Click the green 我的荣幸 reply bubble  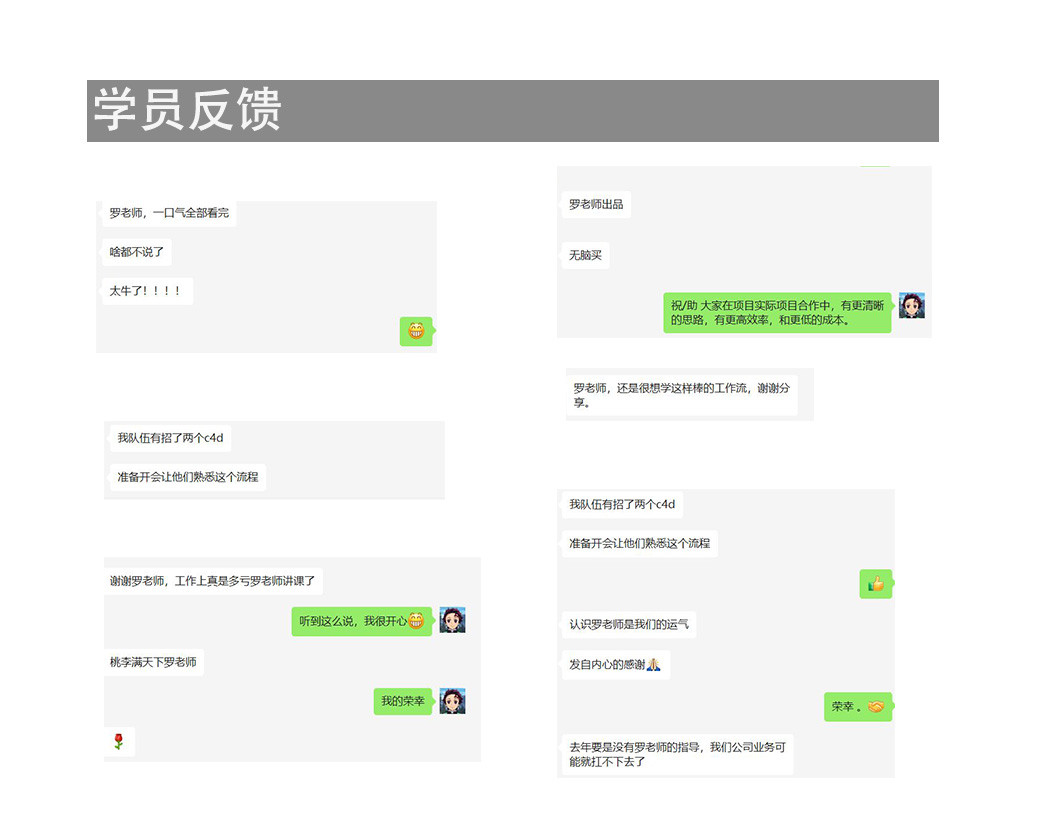[x=403, y=702]
